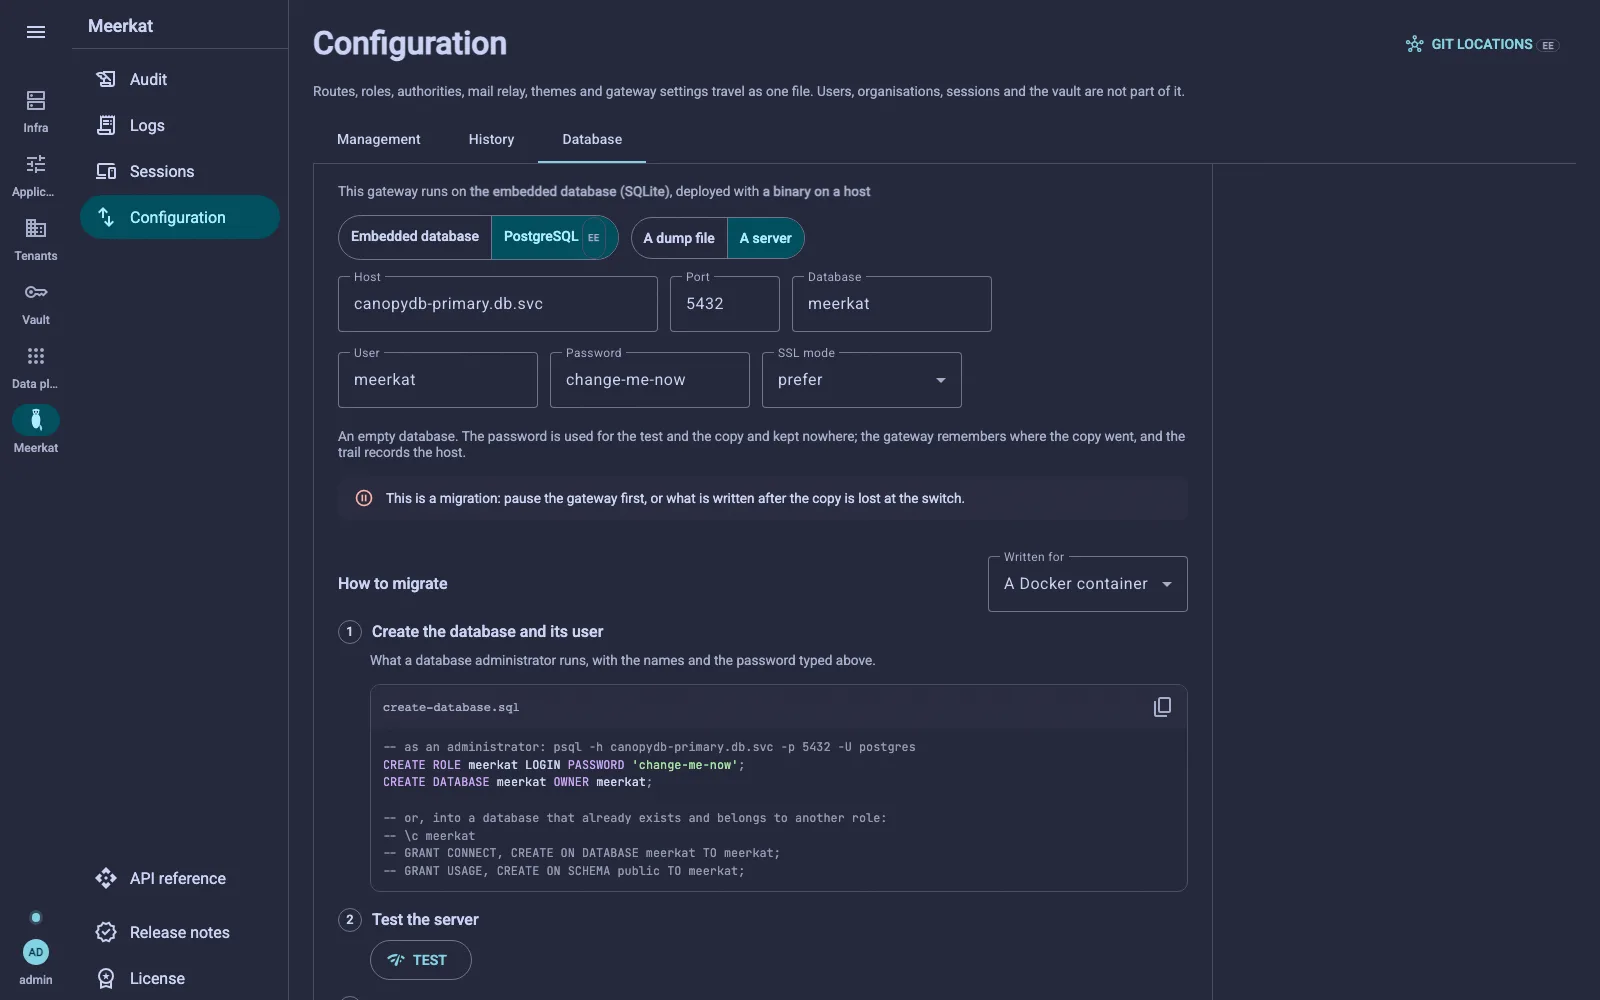Click the Meerkat sidebar title
The width and height of the screenshot is (1600, 1000).
(120, 26)
